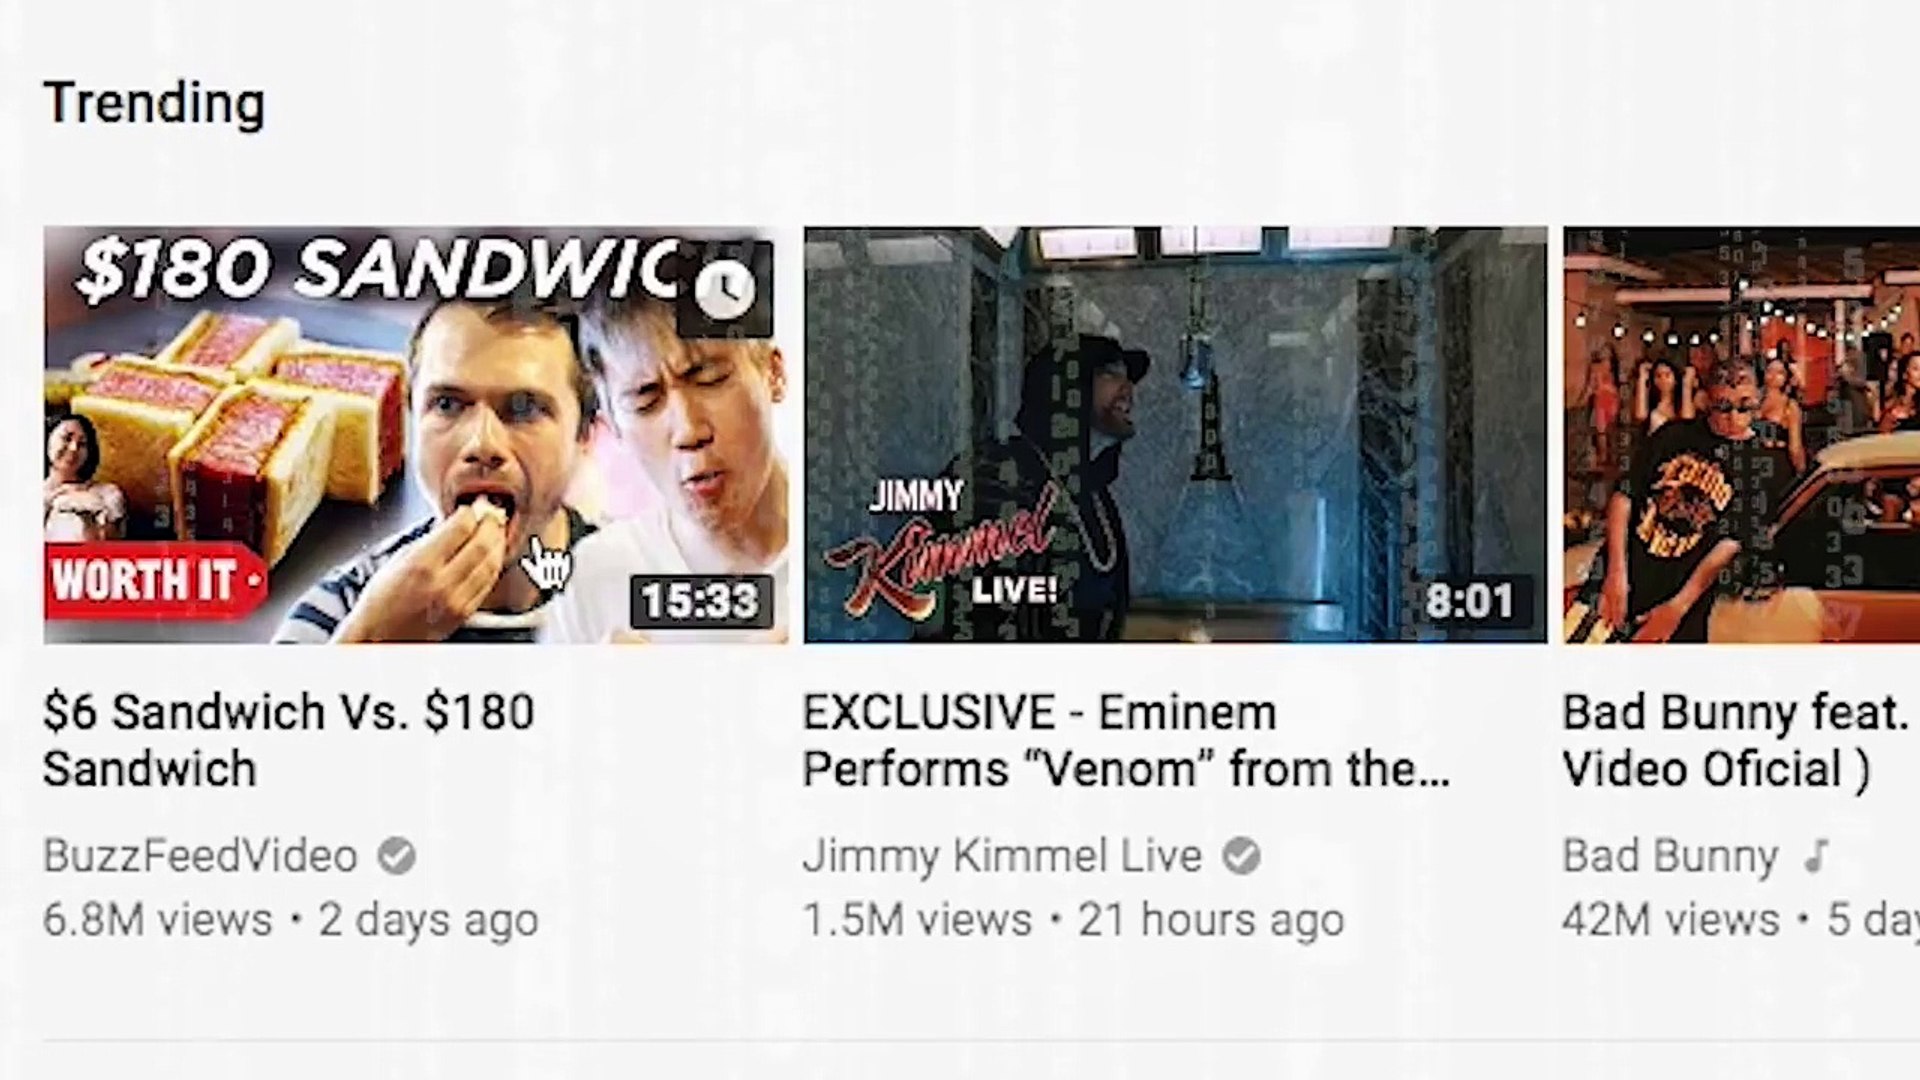
Task: Open the Eminem Jimmy Kimmel performance thumbnail
Action: tap(1176, 435)
